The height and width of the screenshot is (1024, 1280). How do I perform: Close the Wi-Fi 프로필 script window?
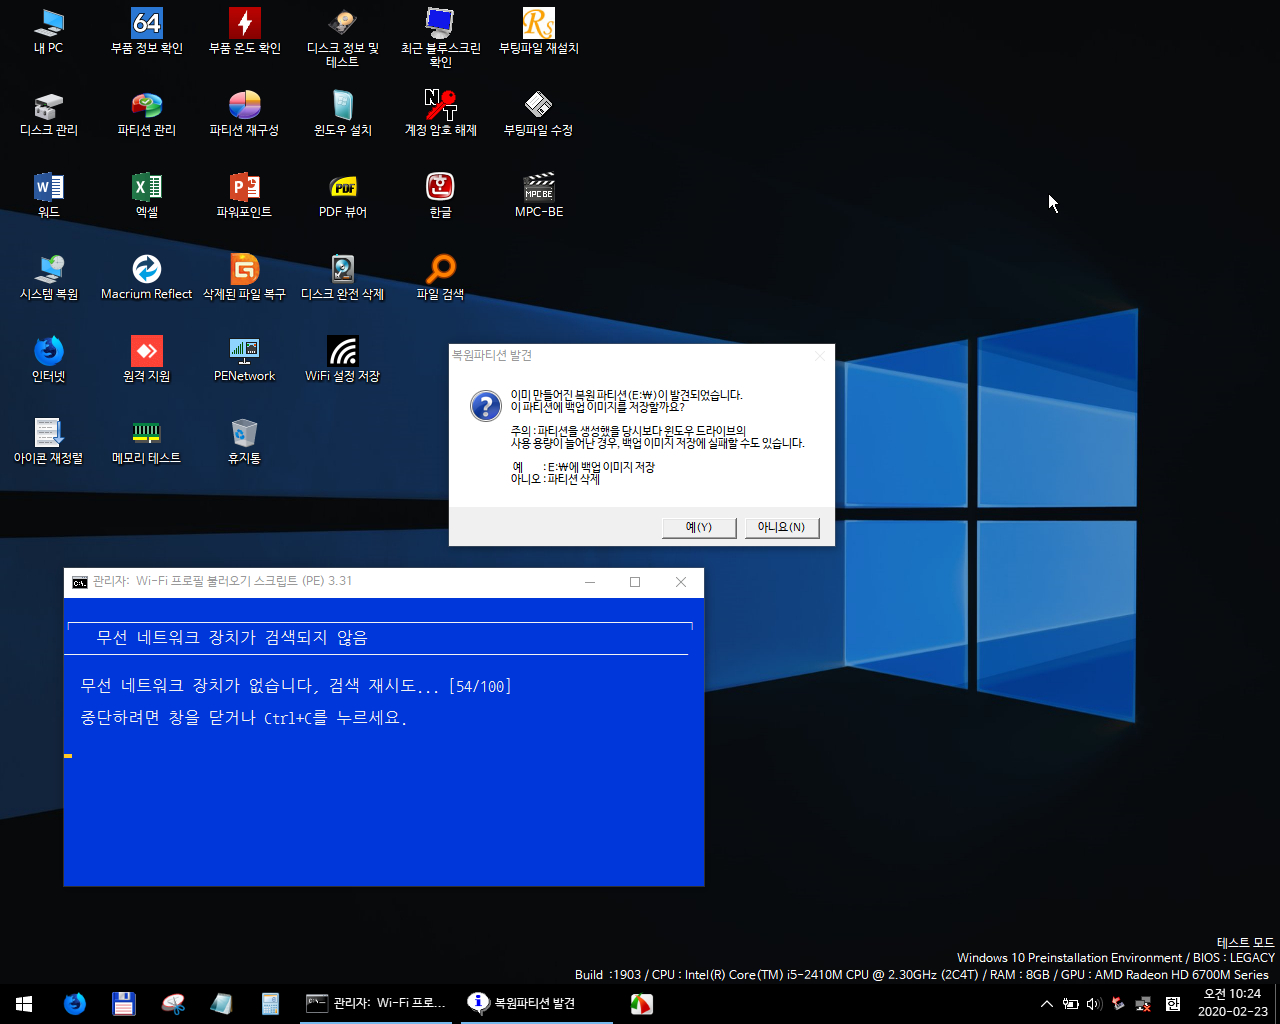point(681,582)
